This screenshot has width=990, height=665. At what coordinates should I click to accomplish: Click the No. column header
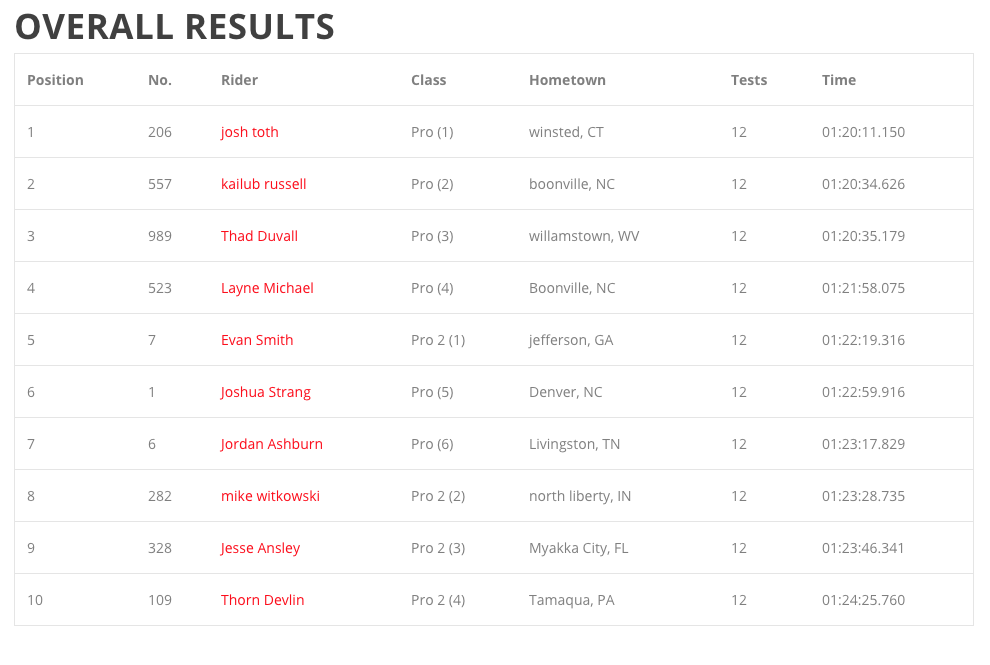[x=160, y=80]
